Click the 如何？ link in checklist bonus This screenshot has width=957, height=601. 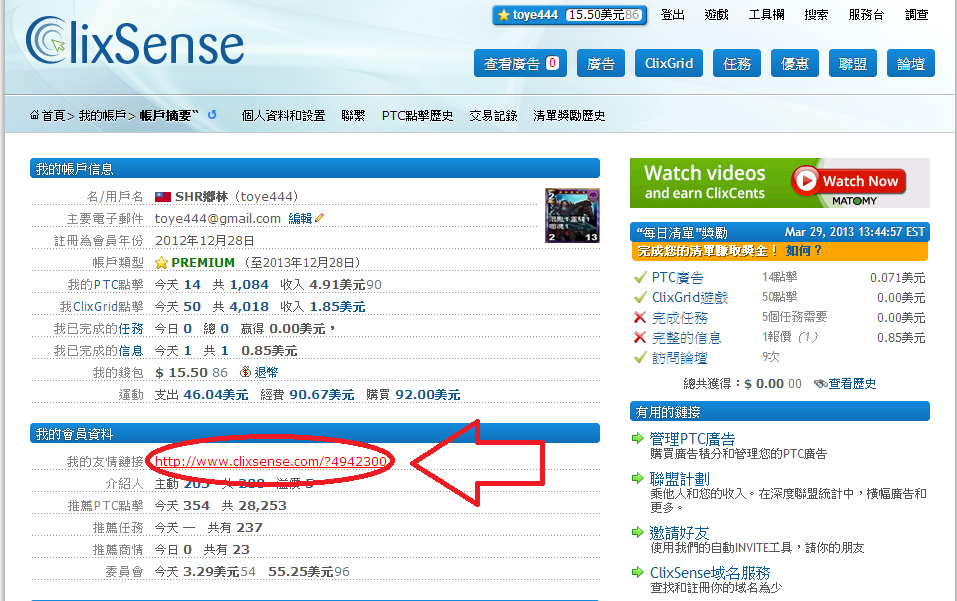[804, 251]
